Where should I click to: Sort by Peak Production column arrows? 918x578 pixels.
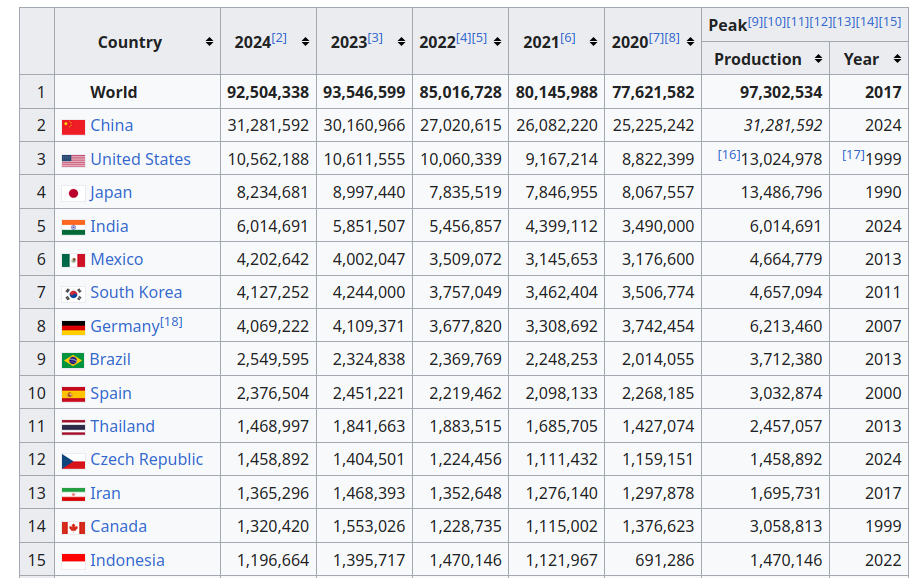pyautogui.click(x=818, y=59)
